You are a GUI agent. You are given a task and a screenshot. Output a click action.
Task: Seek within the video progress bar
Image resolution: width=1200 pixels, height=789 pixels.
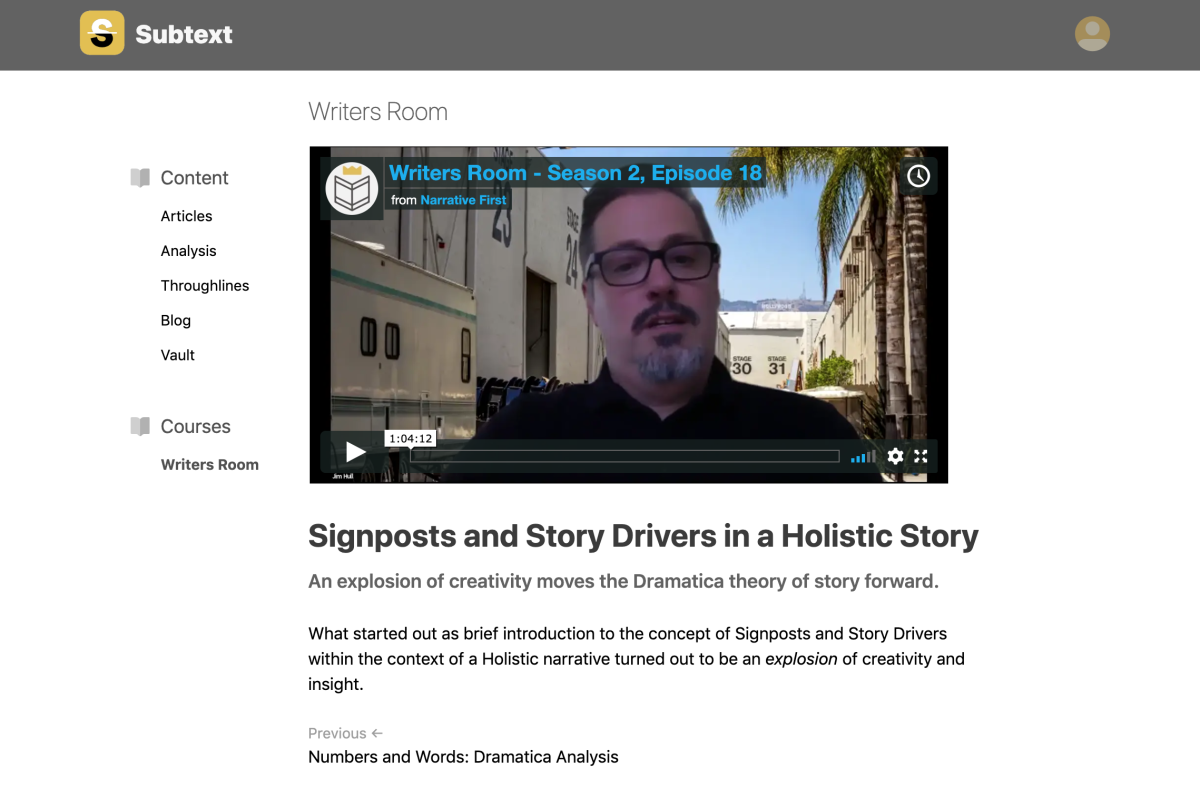coord(625,456)
